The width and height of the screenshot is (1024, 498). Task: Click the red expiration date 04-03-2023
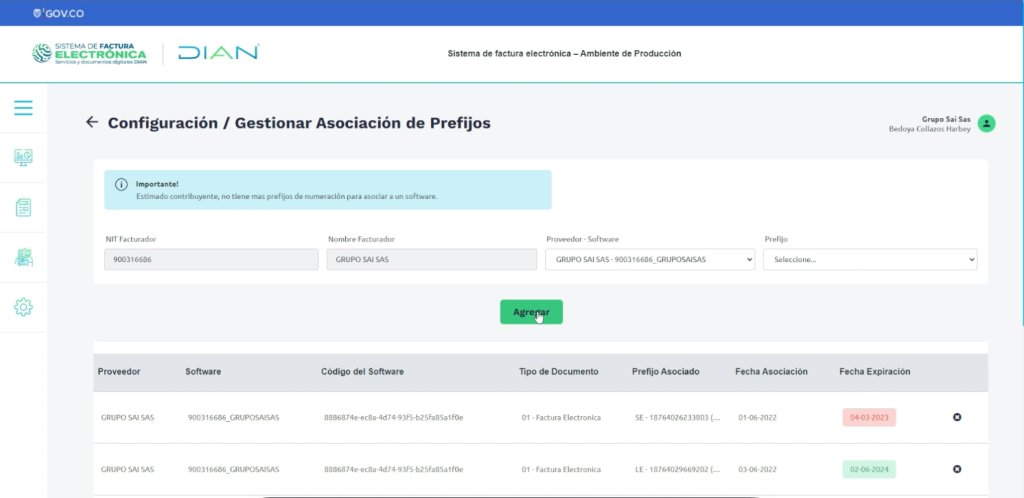coord(869,417)
